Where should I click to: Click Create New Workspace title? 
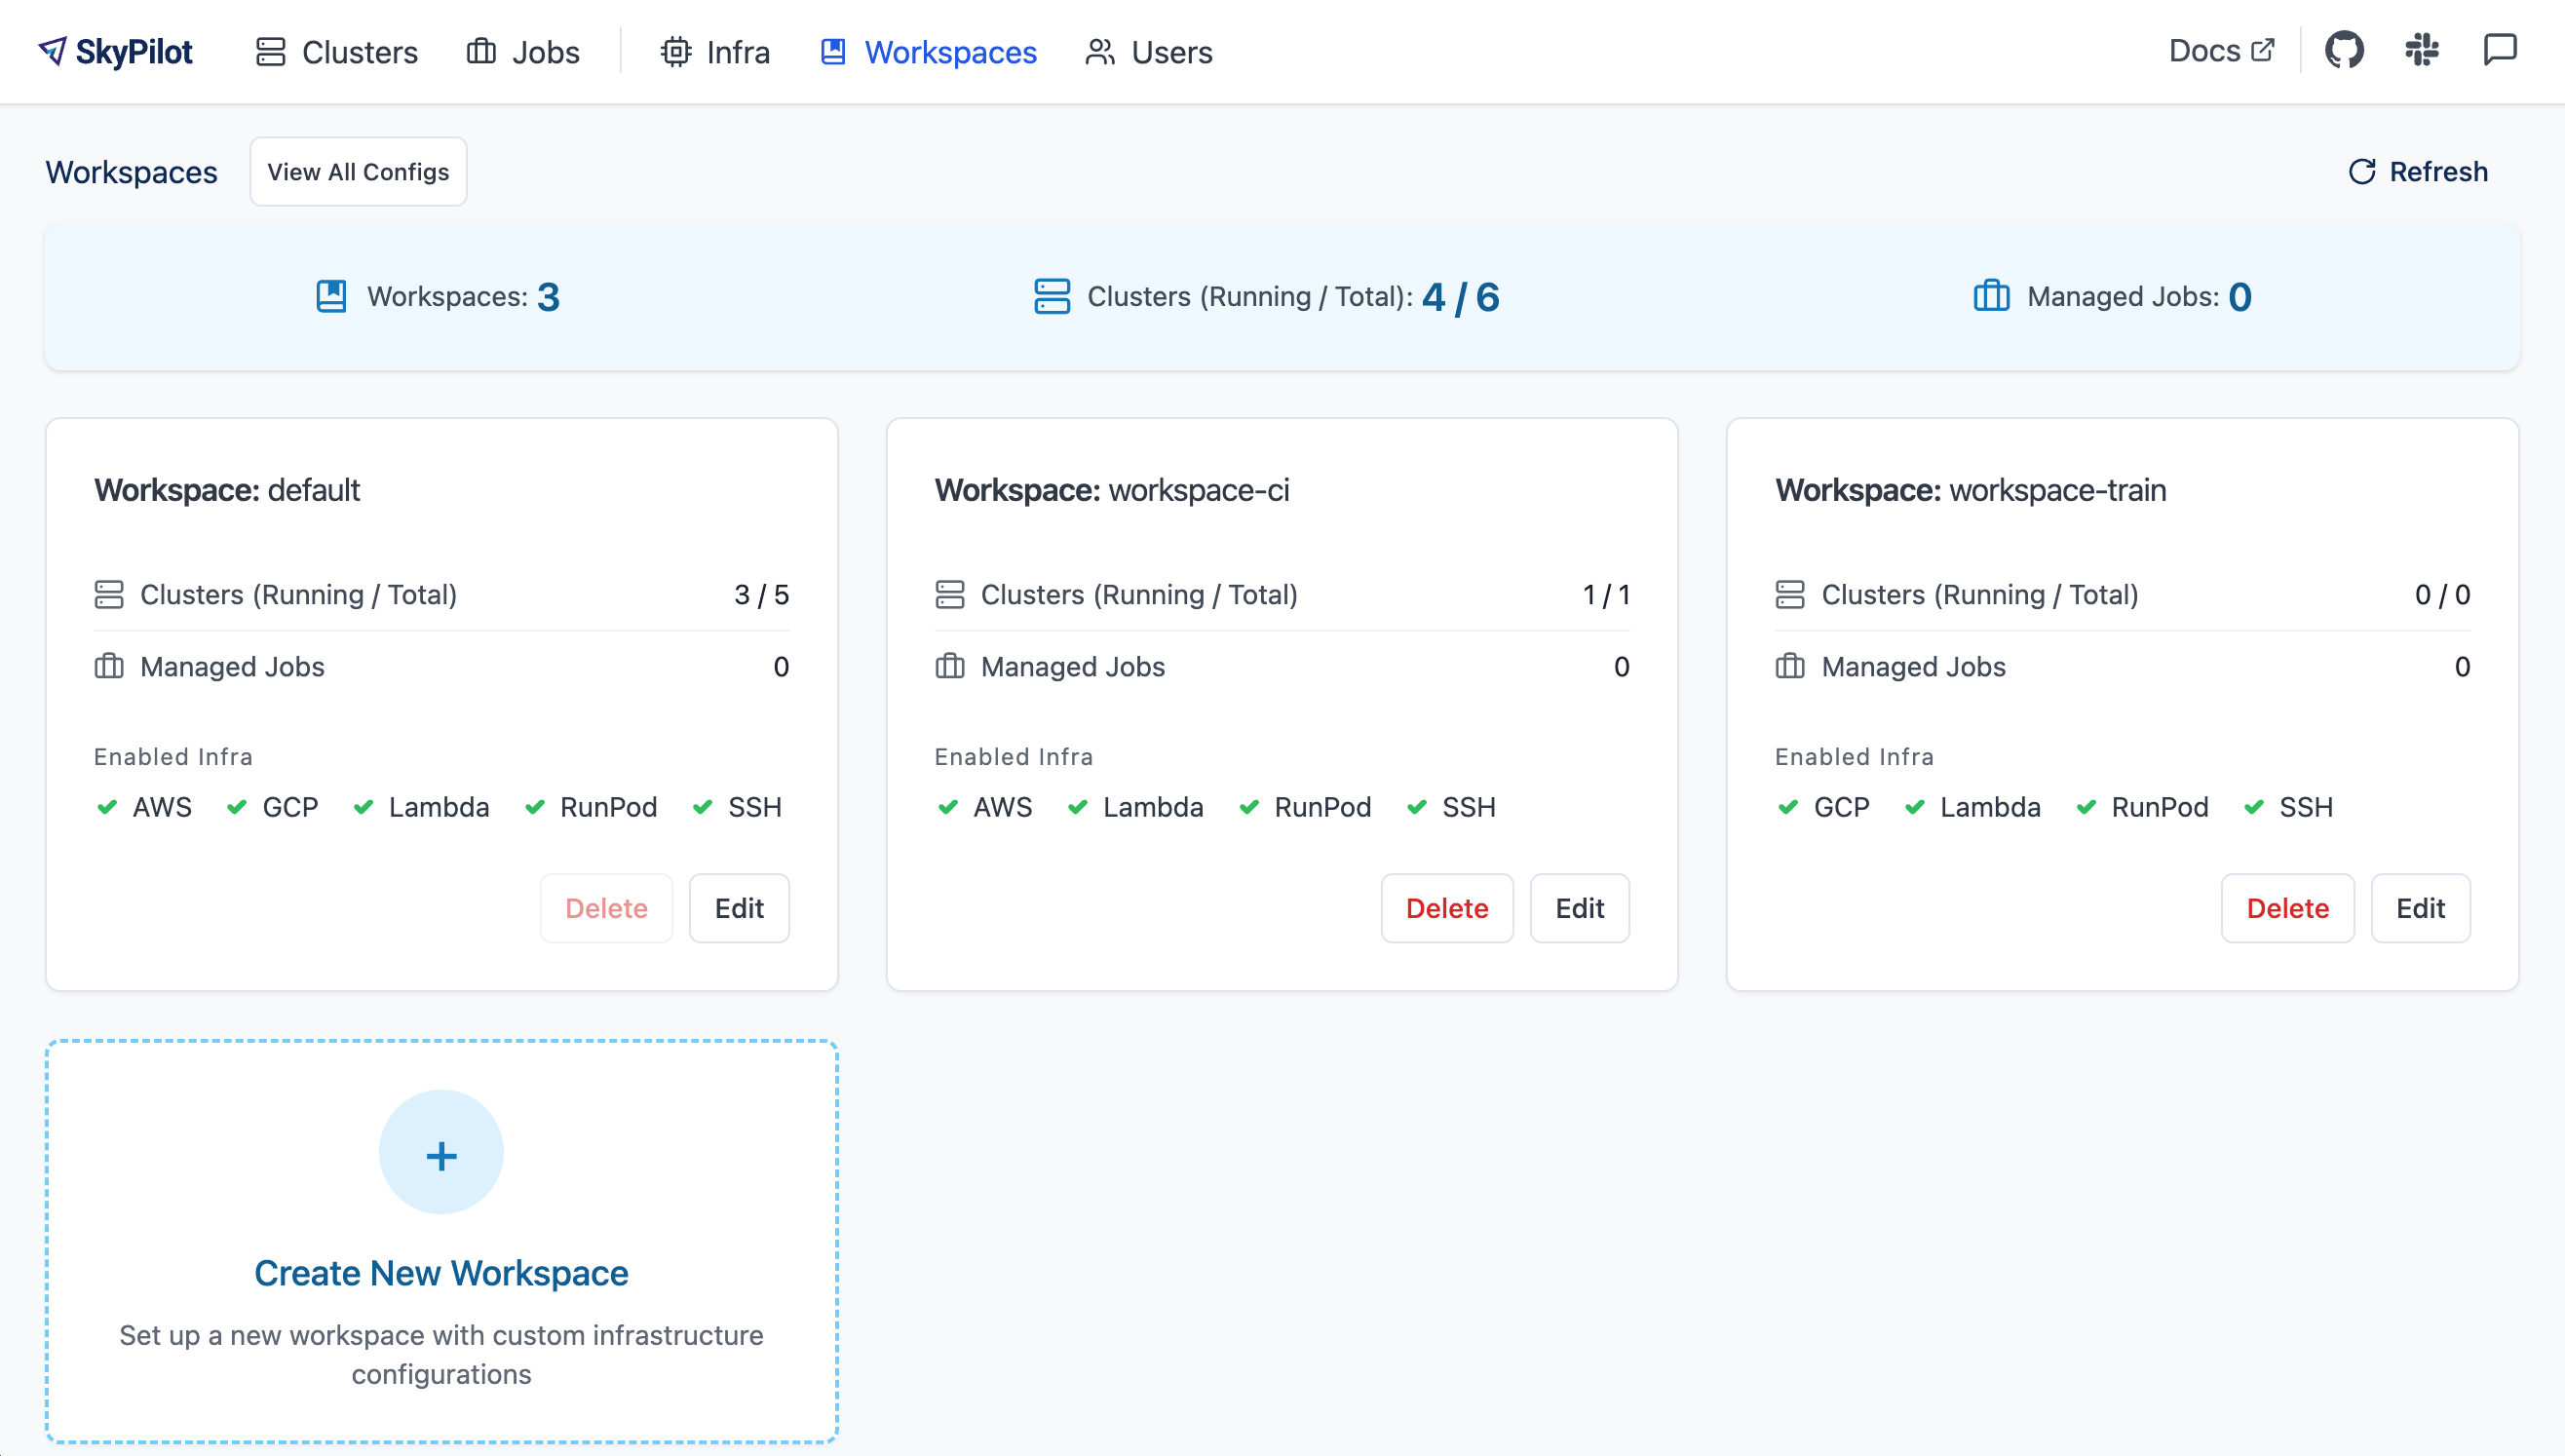441,1273
